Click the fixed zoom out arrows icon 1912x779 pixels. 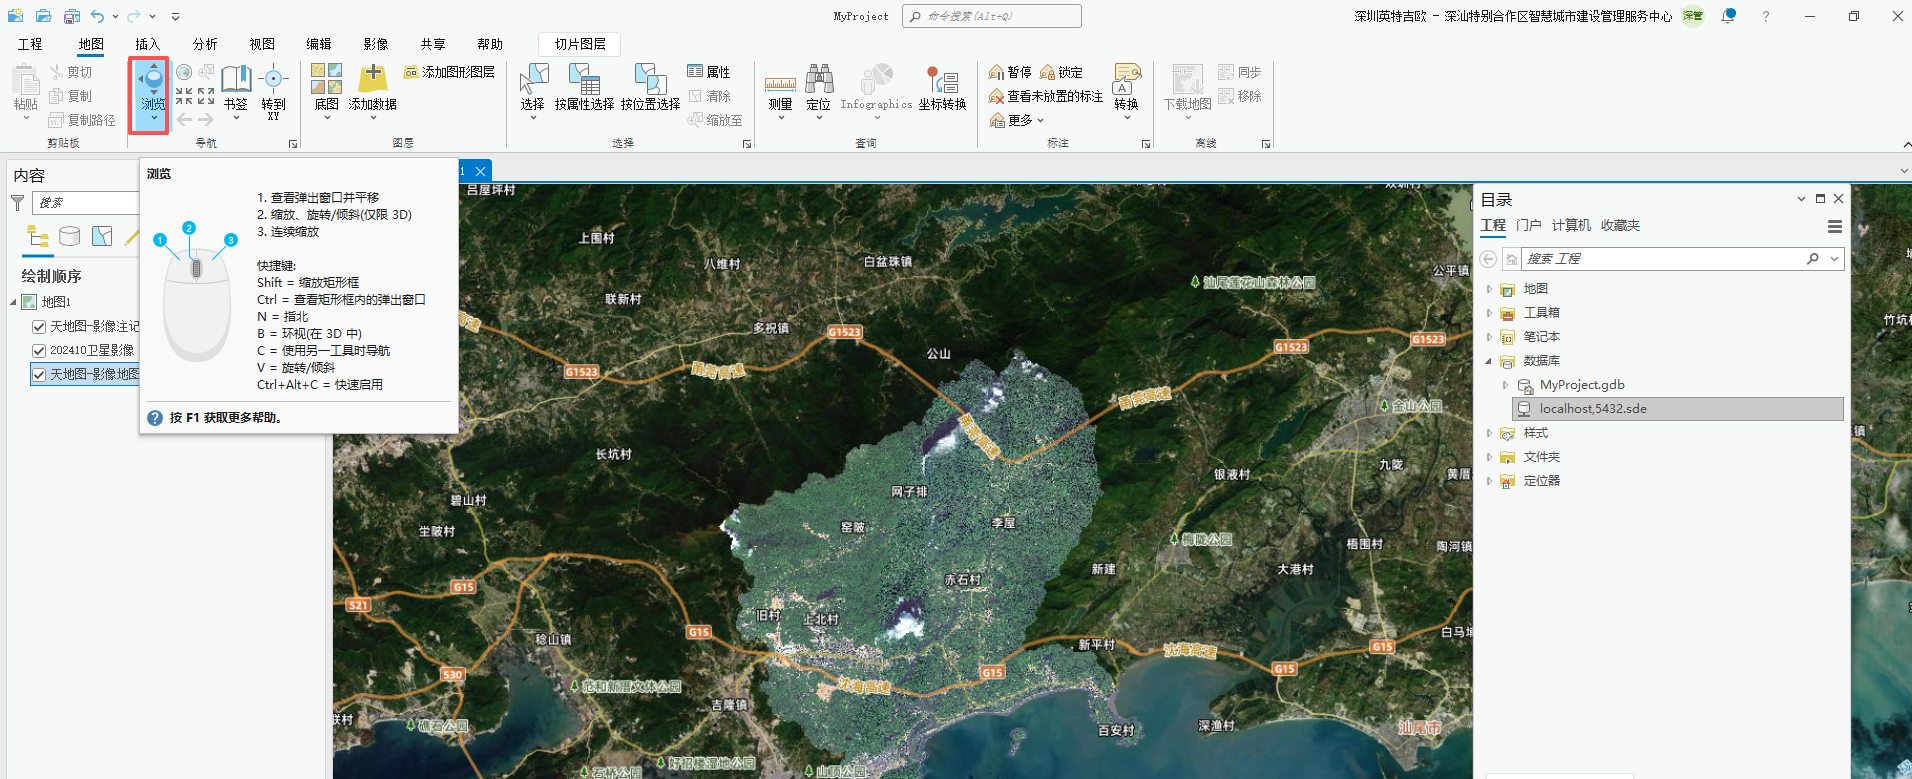coord(206,96)
